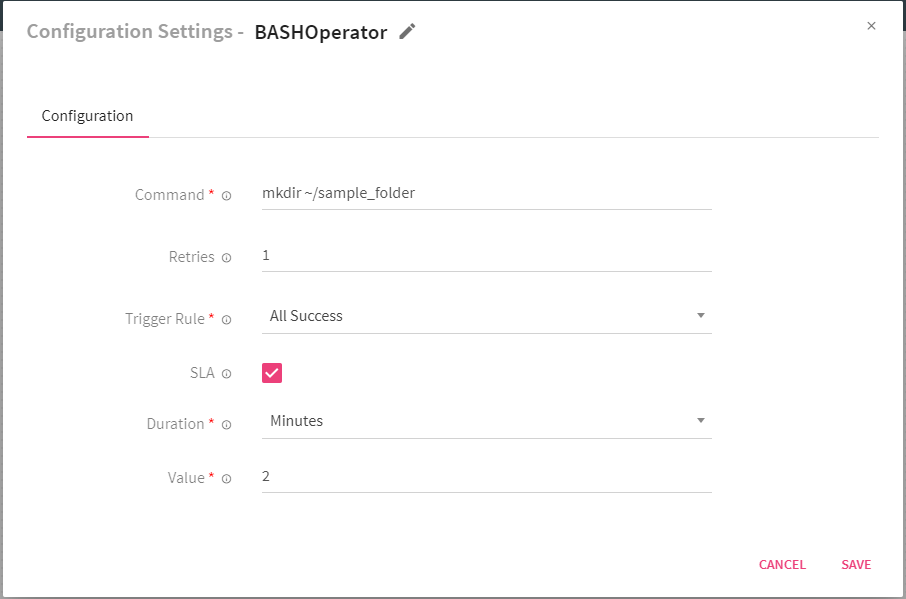Dismiss the dialog with the X icon
906x599 pixels.
tap(871, 26)
